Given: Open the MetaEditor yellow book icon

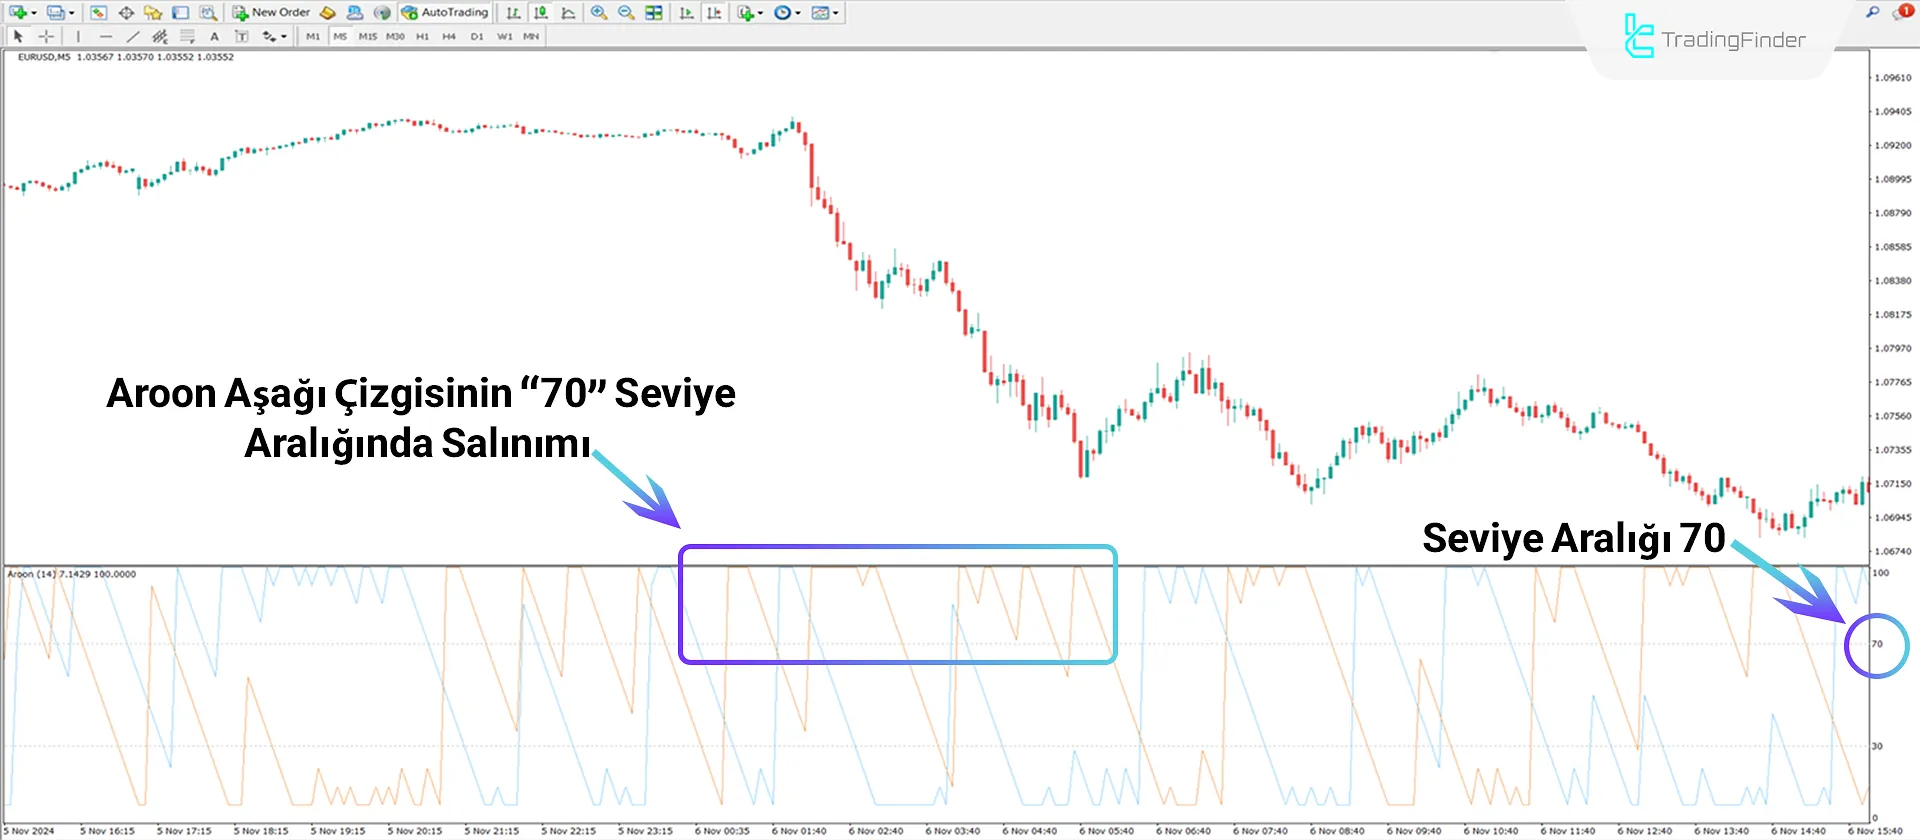Looking at the screenshot, I should tap(327, 12).
